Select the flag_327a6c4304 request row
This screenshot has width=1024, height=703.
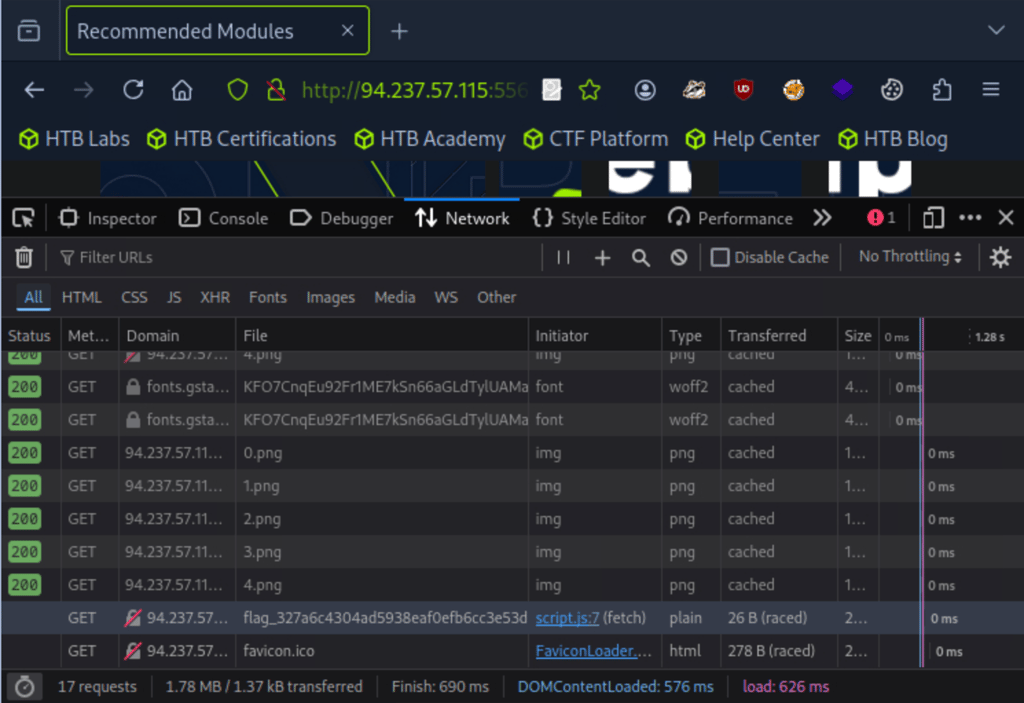click(512, 618)
